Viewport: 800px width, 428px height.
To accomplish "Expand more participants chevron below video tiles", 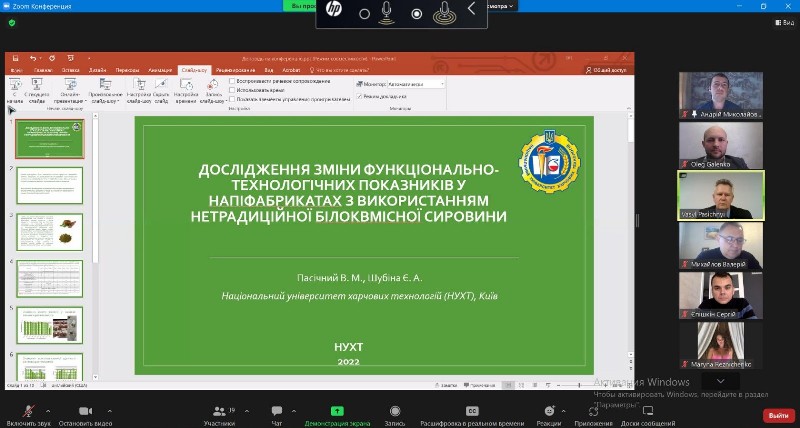I will tap(720, 381).
